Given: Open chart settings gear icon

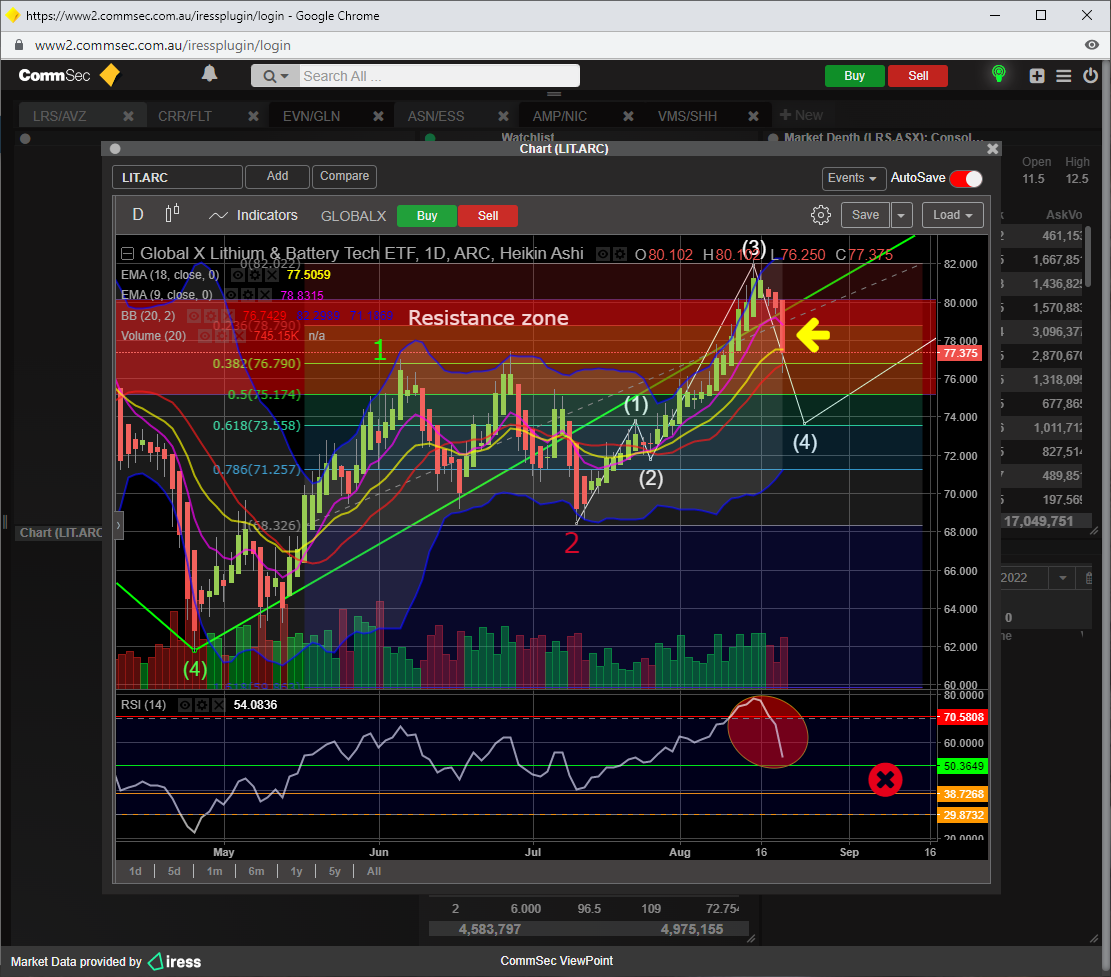Looking at the screenshot, I should point(821,215).
